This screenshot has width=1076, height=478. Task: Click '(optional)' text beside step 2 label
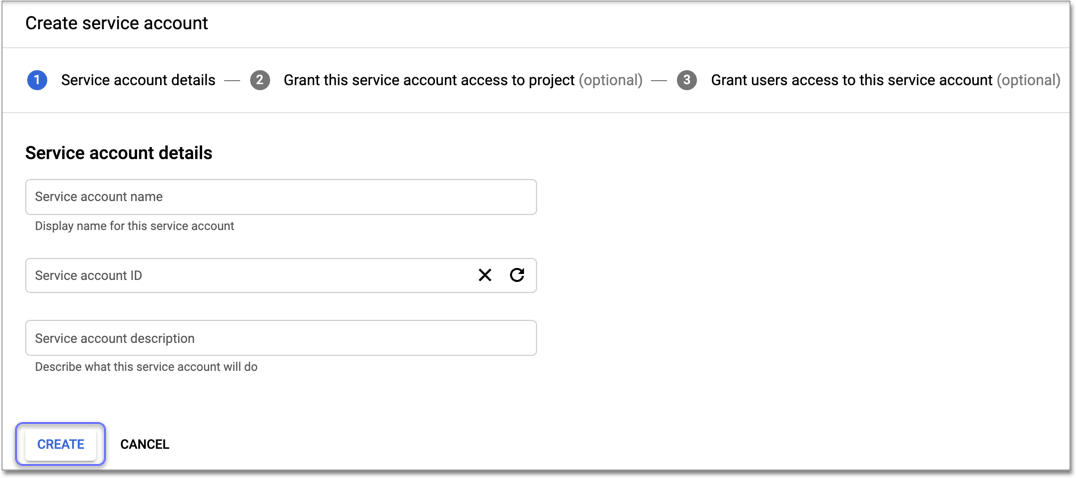[x=611, y=80]
